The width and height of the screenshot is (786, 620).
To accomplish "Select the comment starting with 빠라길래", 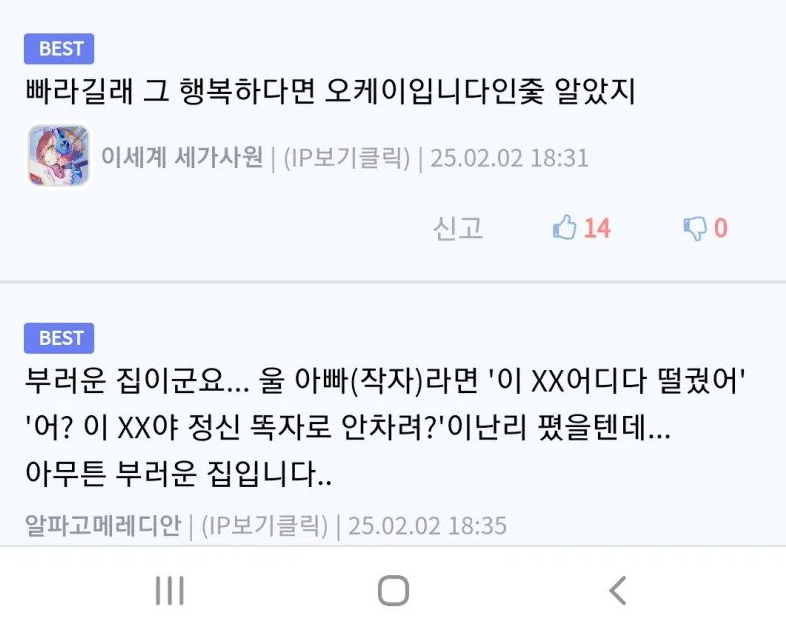I will point(330,91).
